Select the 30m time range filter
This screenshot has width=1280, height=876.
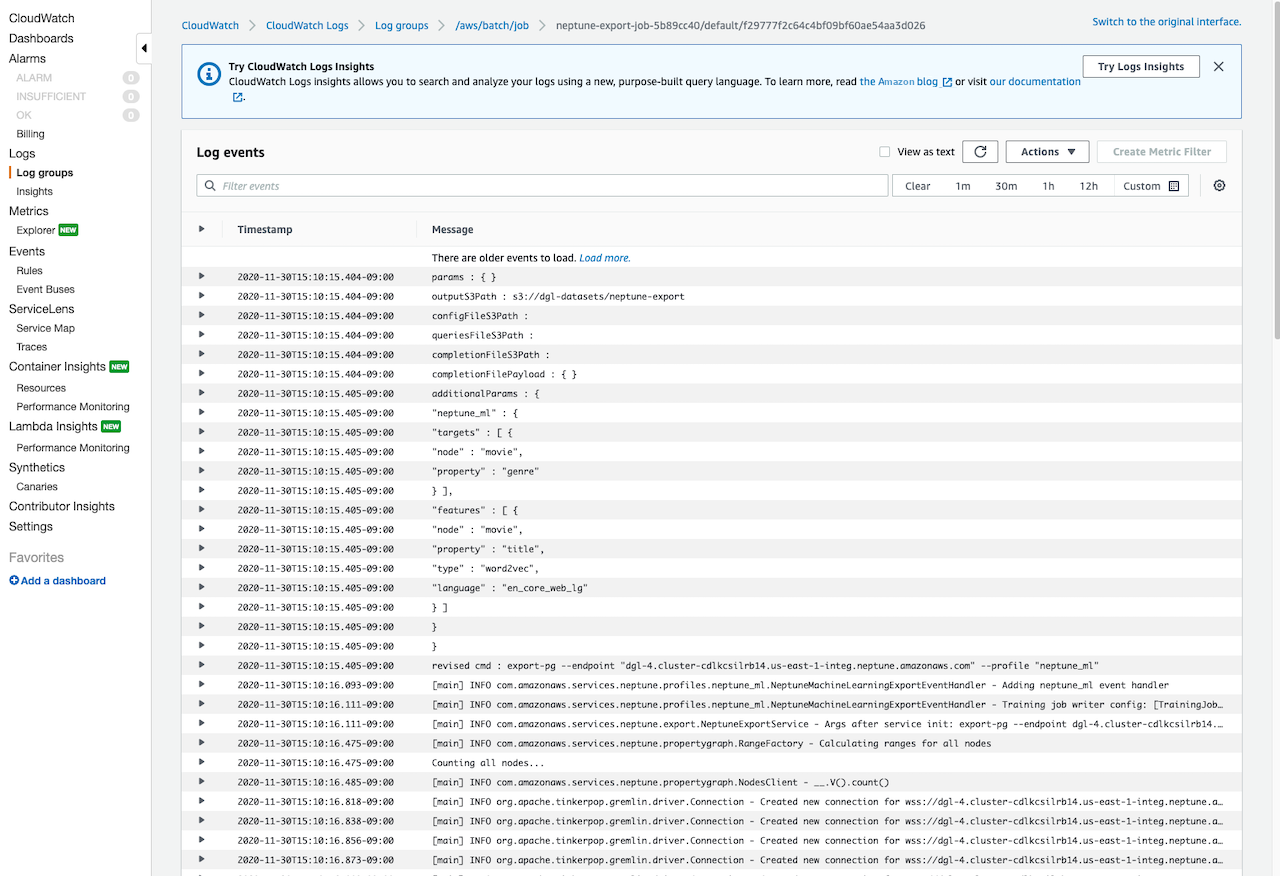[x=1005, y=186]
